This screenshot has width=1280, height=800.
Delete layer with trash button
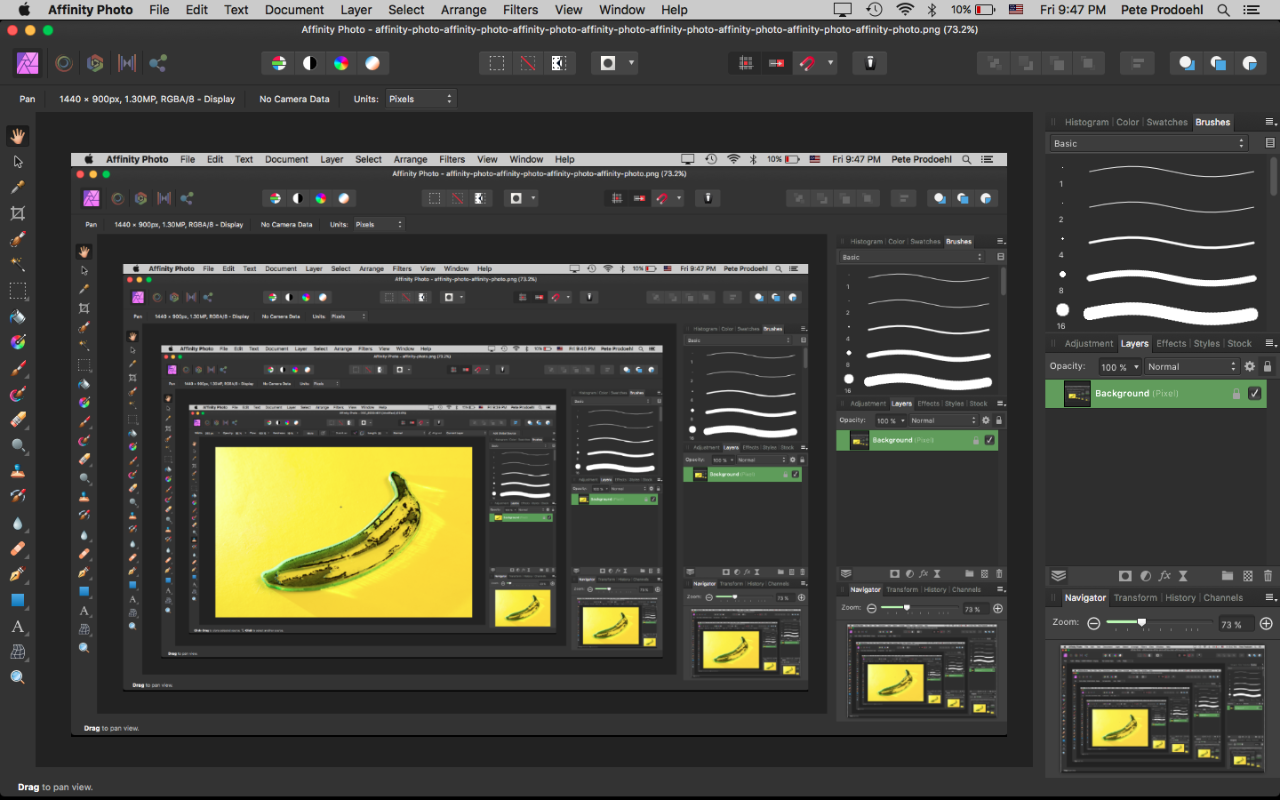[1268, 576]
